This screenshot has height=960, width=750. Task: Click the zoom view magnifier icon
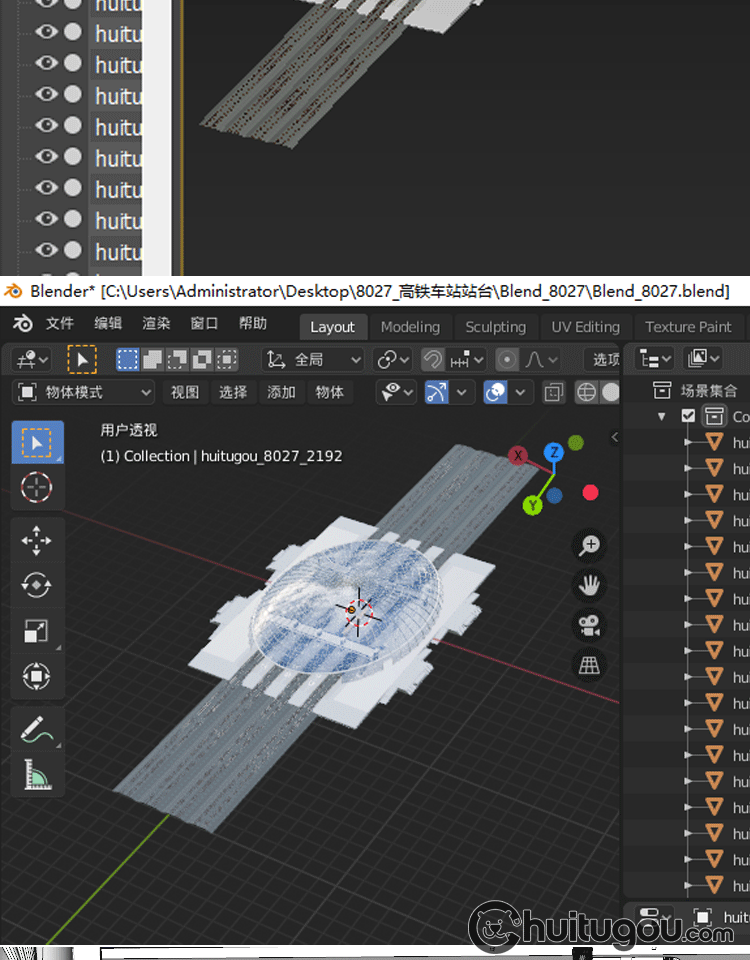tap(590, 545)
